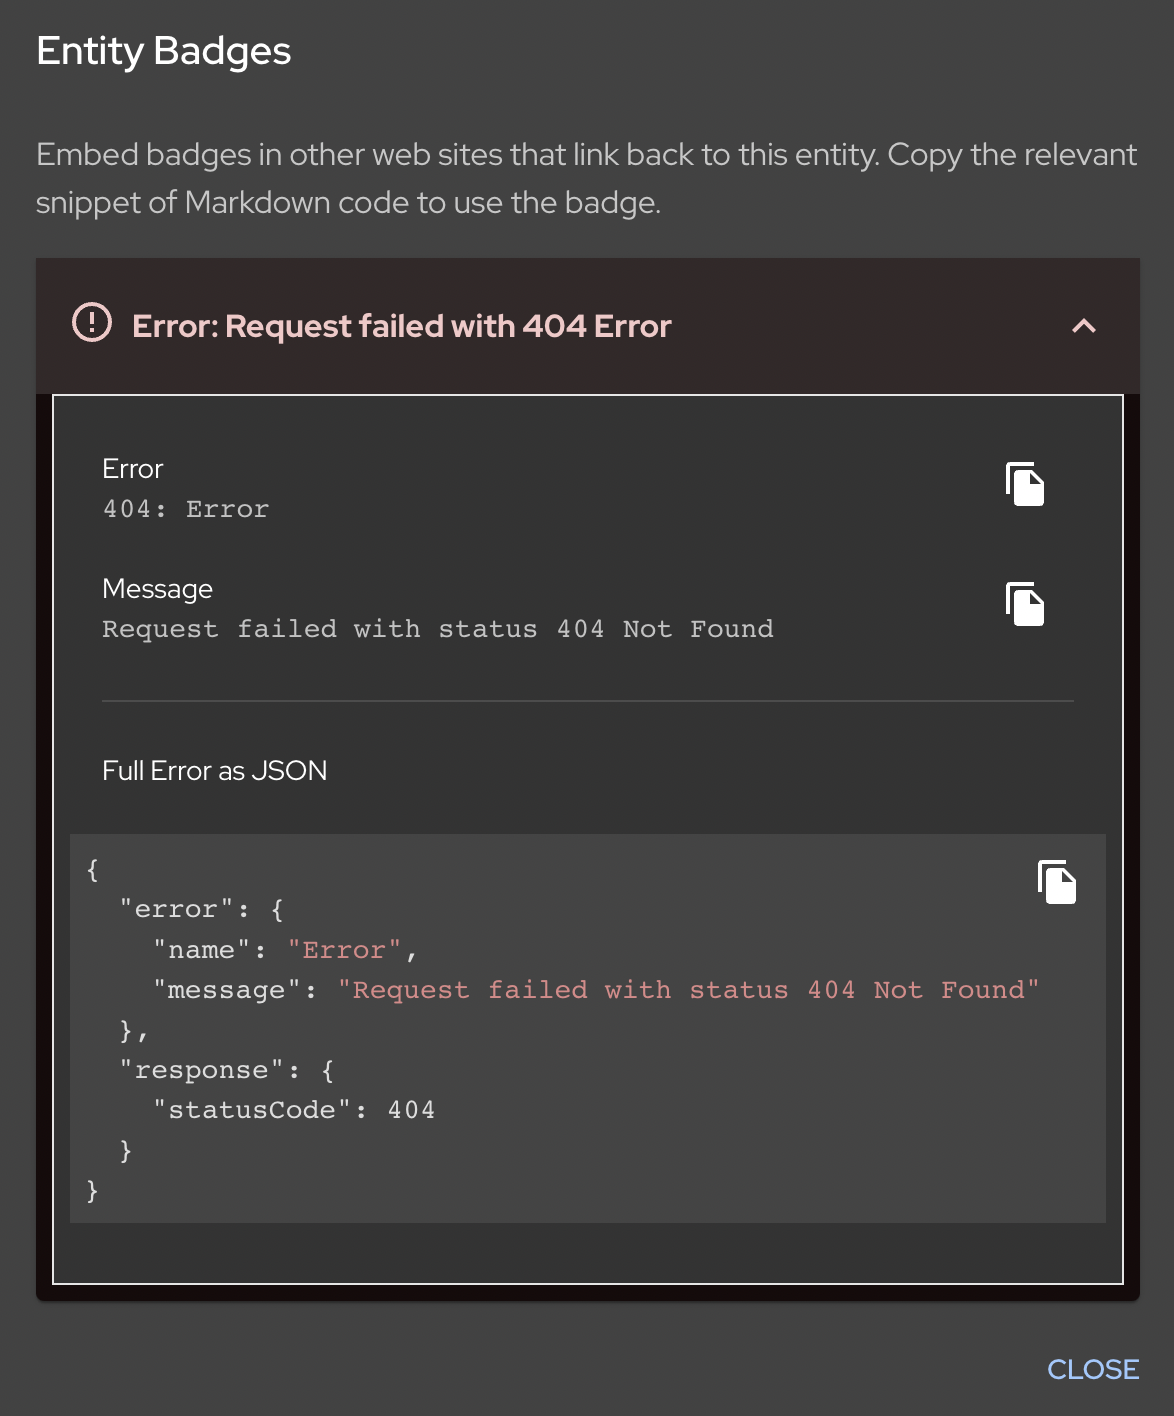Click the copy icon beside the Error field
Image resolution: width=1174 pixels, height=1416 pixels.
tap(1024, 485)
